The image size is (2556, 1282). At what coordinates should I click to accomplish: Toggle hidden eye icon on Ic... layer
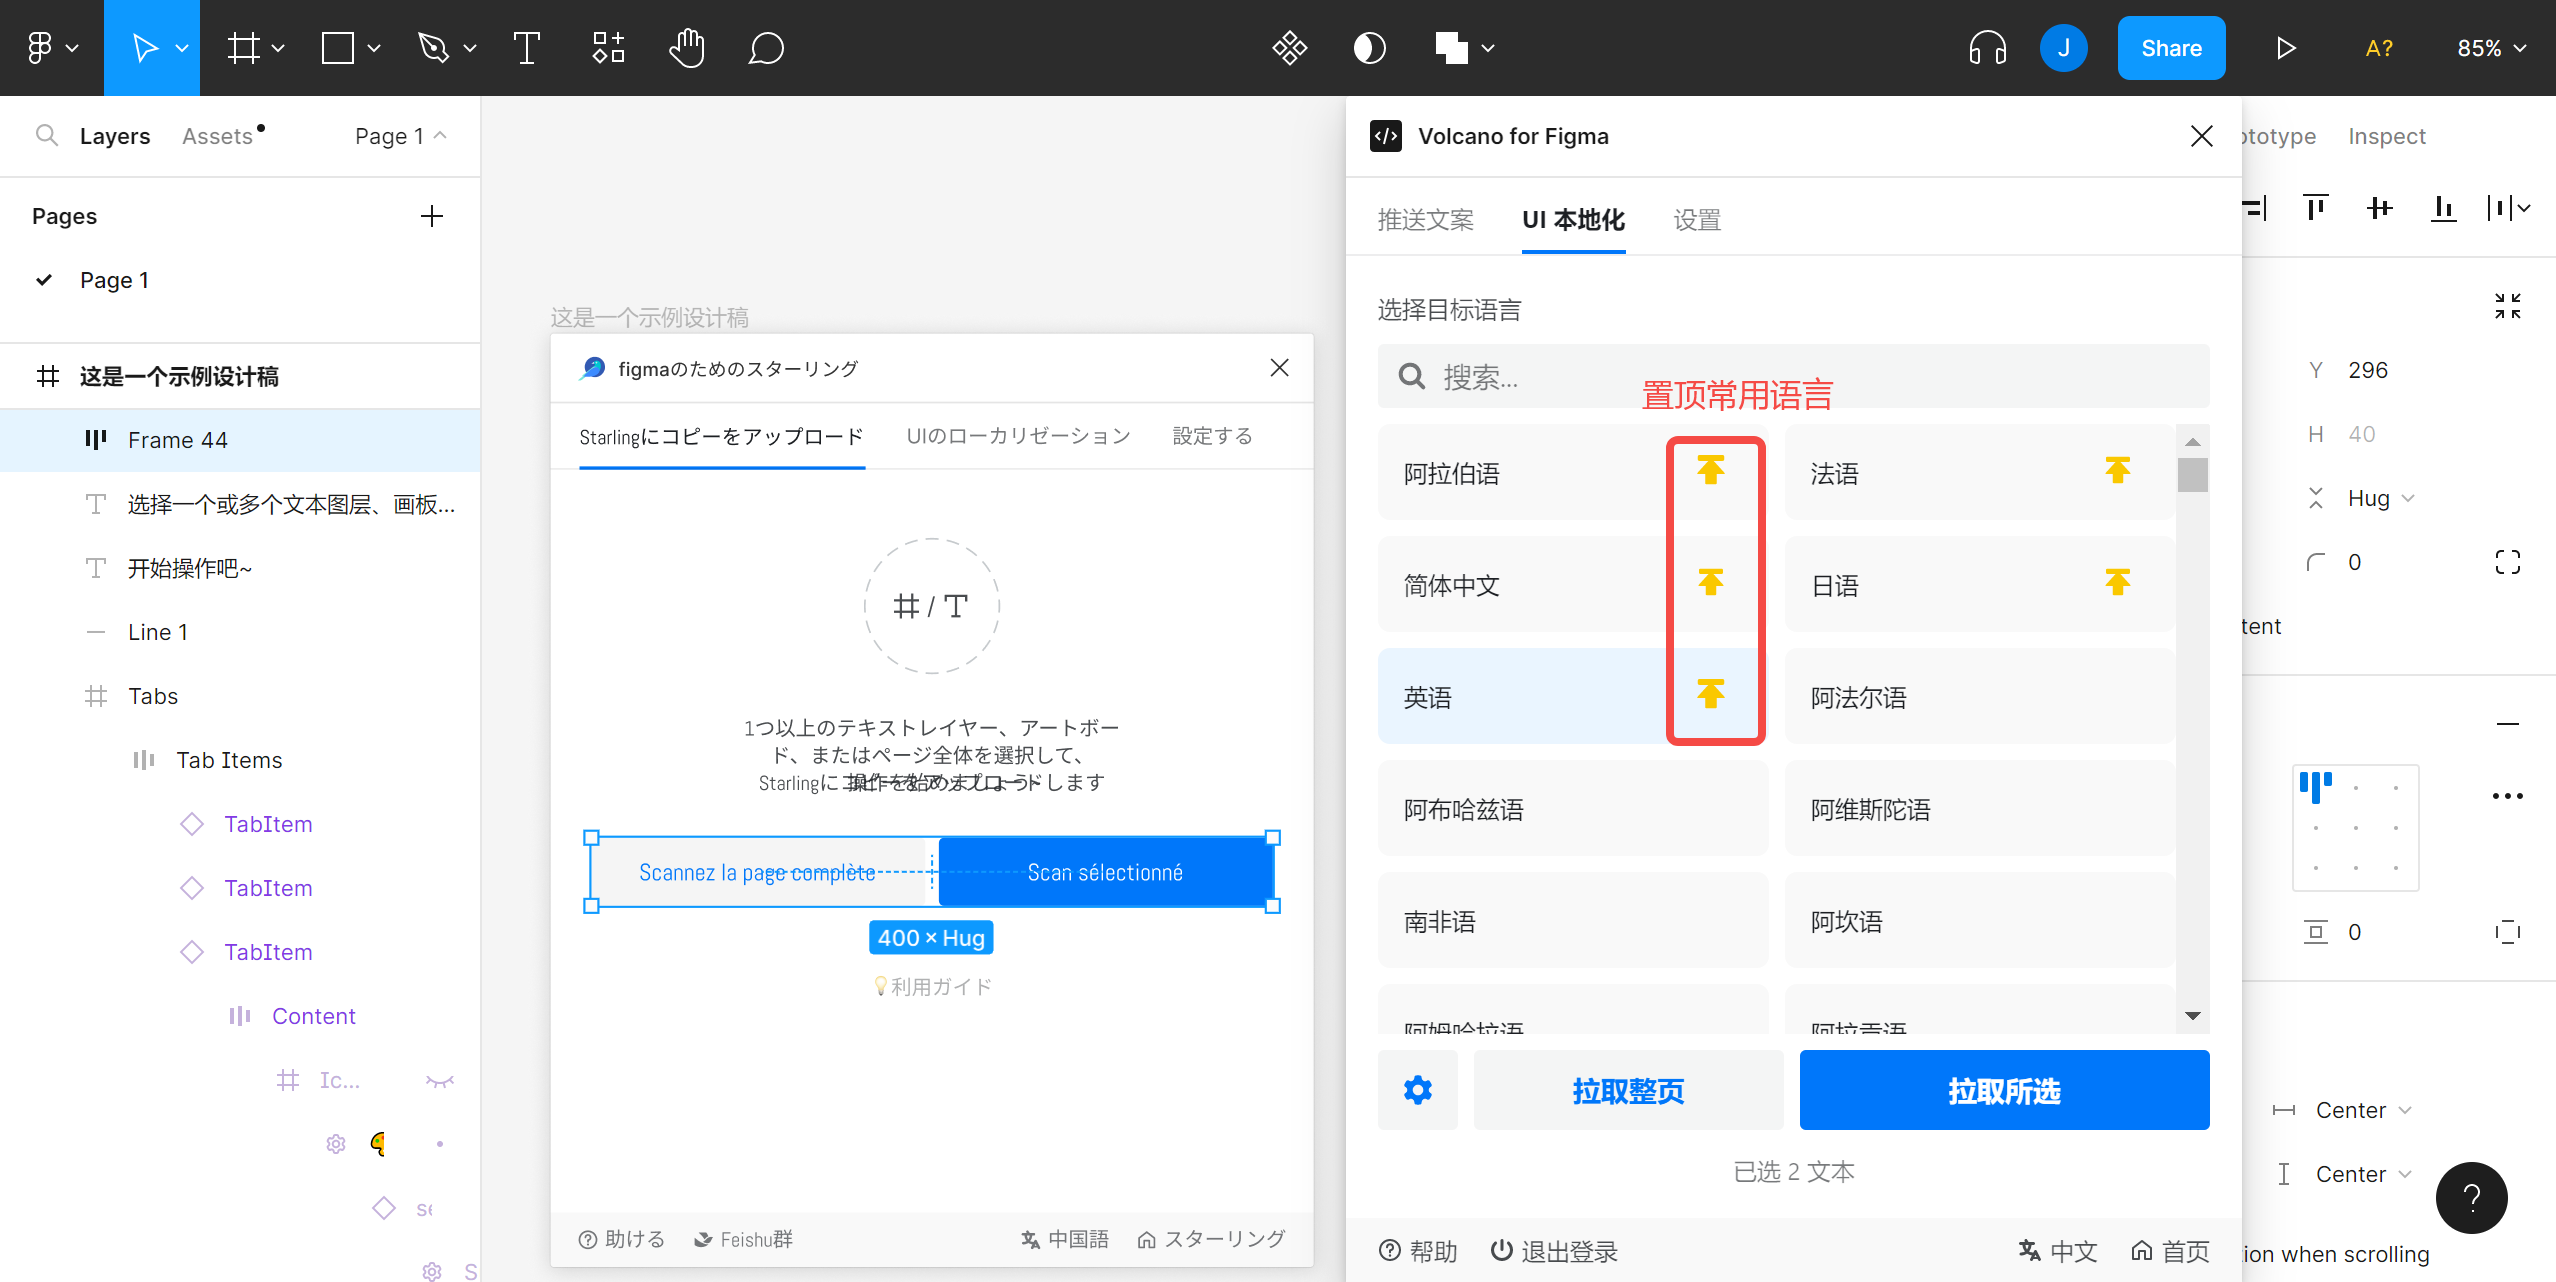[x=439, y=1080]
